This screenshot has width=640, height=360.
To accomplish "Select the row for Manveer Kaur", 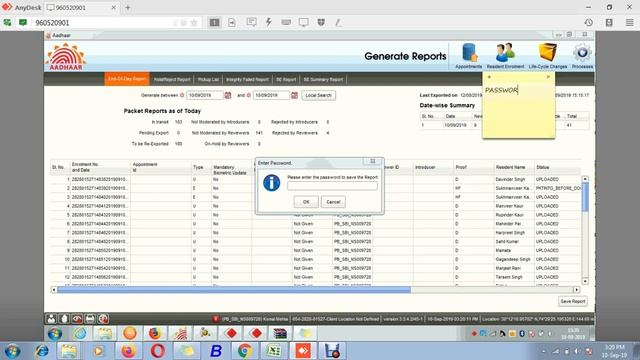I will (315, 206).
